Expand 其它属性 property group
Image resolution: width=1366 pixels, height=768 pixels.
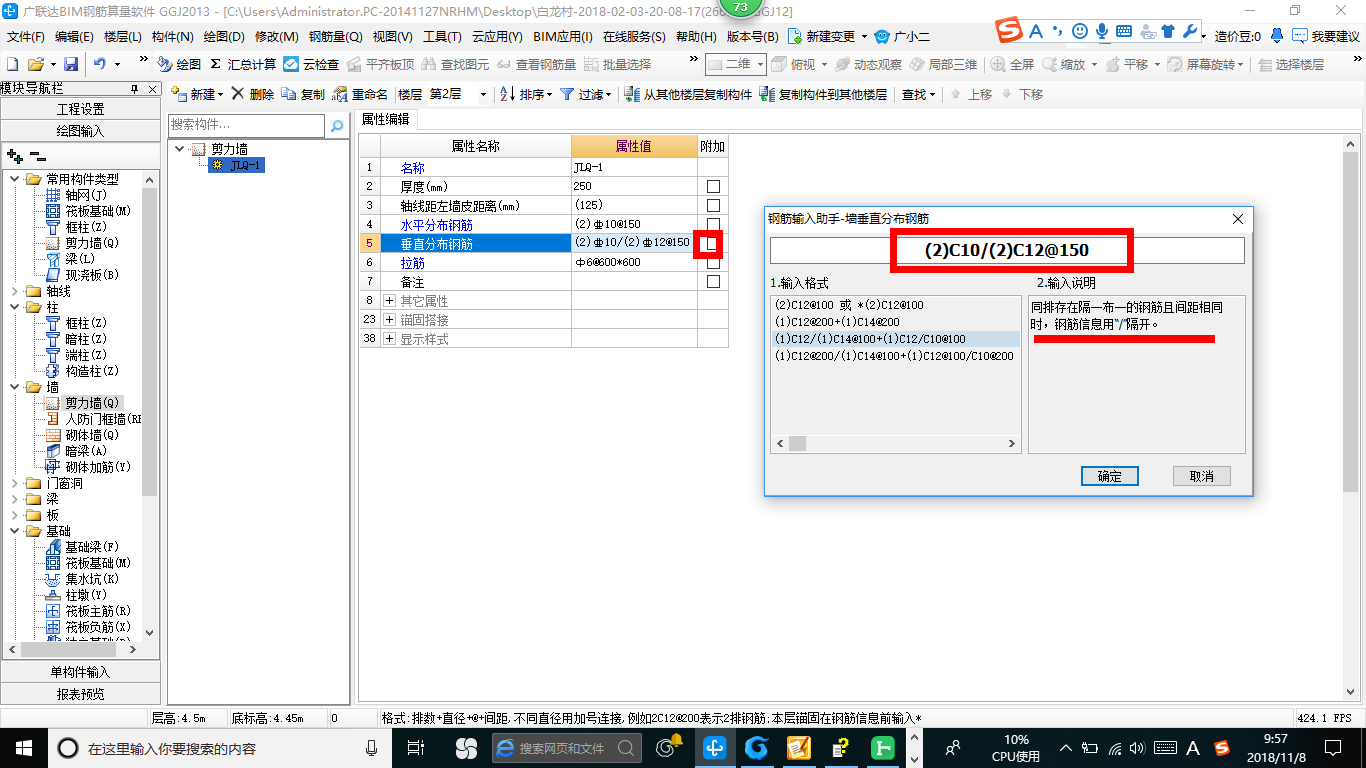(390, 300)
